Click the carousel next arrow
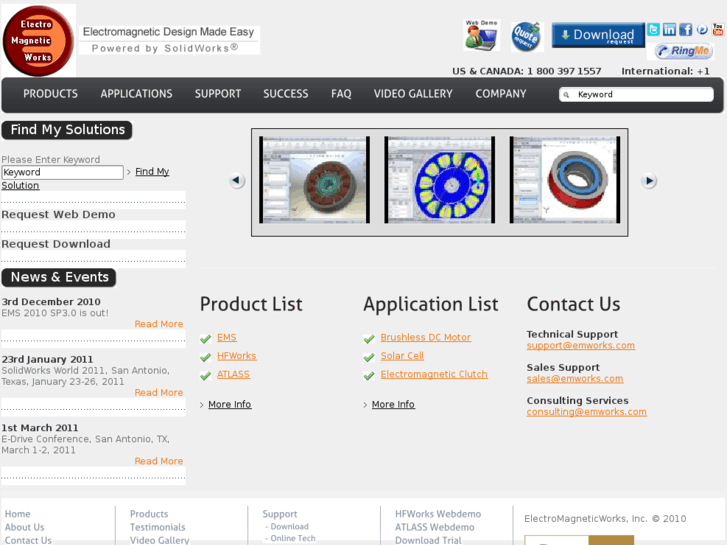 [x=649, y=180]
